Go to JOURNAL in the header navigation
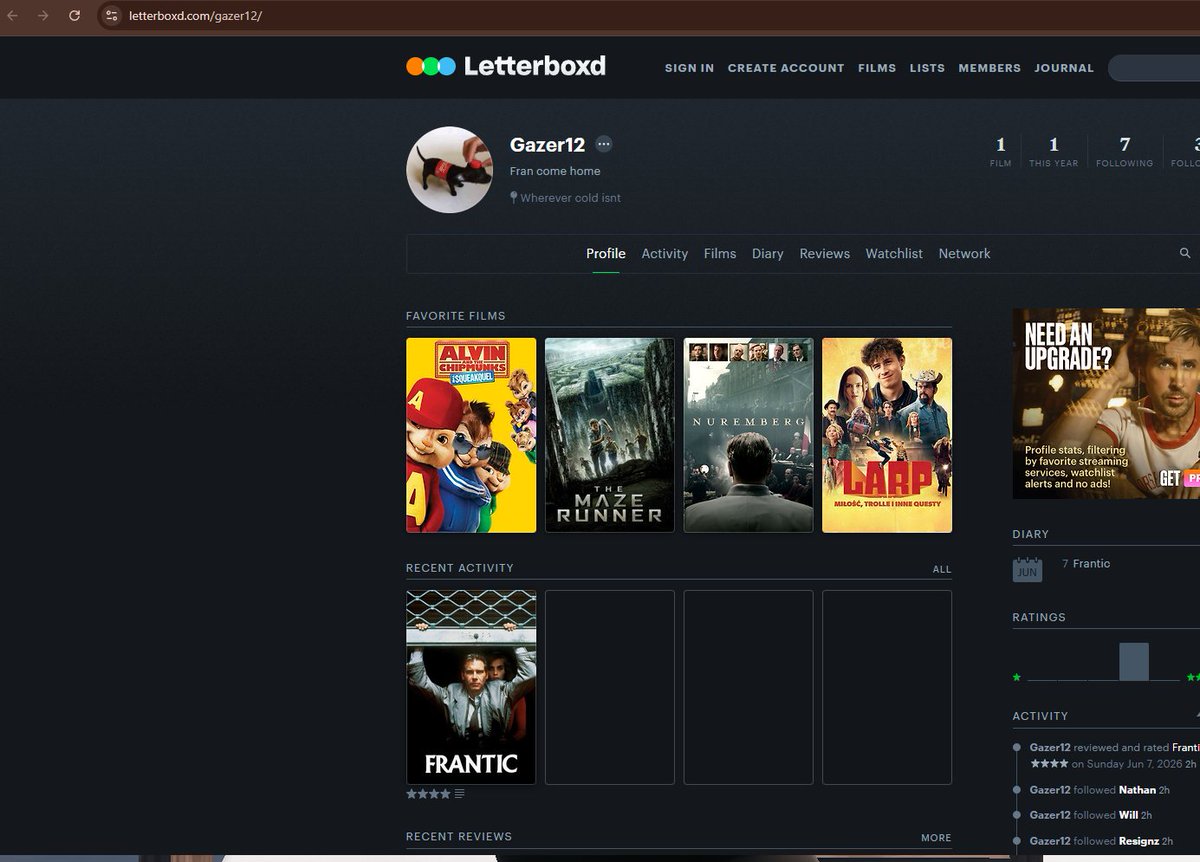Viewport: 1200px width, 862px height. tap(1064, 68)
